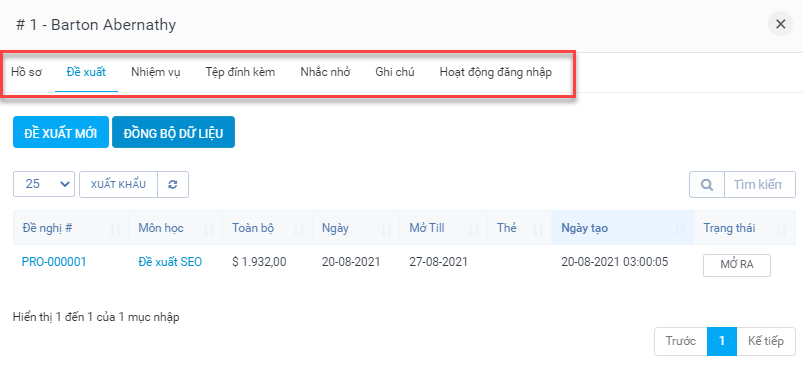
Task: Click ĐỒNG BỘ DỮ LIỆU button
Action: [173, 132]
